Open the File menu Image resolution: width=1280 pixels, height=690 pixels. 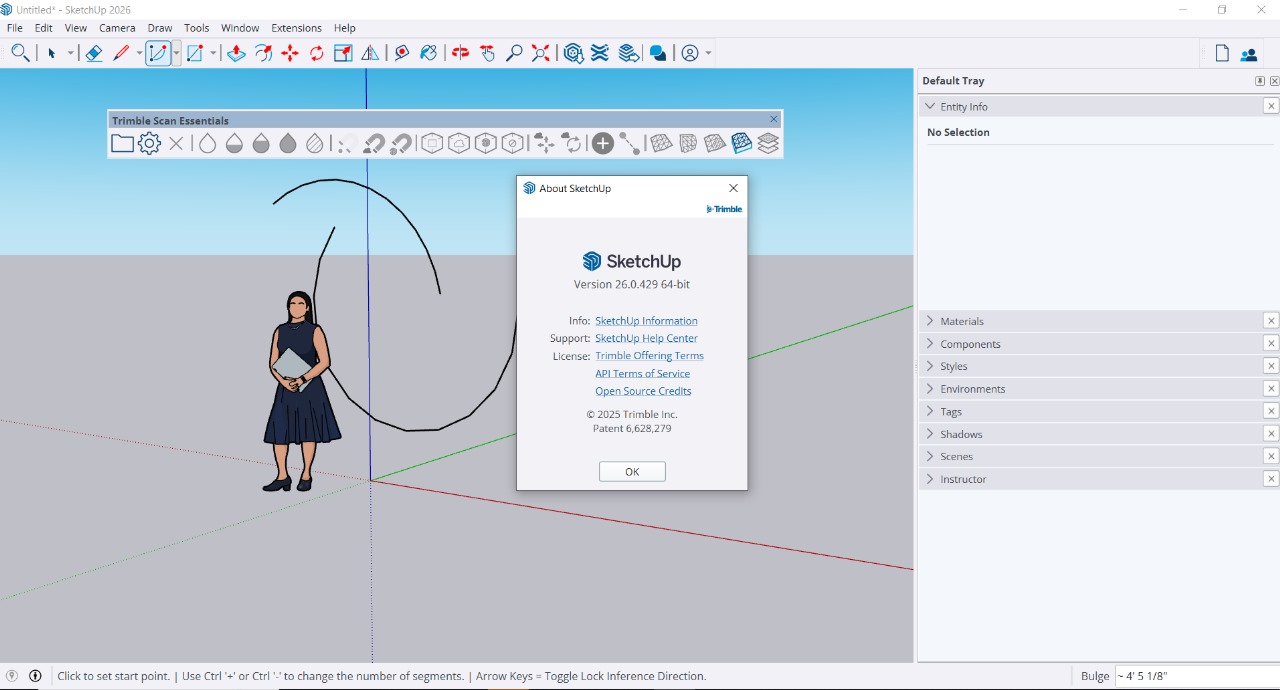15,28
